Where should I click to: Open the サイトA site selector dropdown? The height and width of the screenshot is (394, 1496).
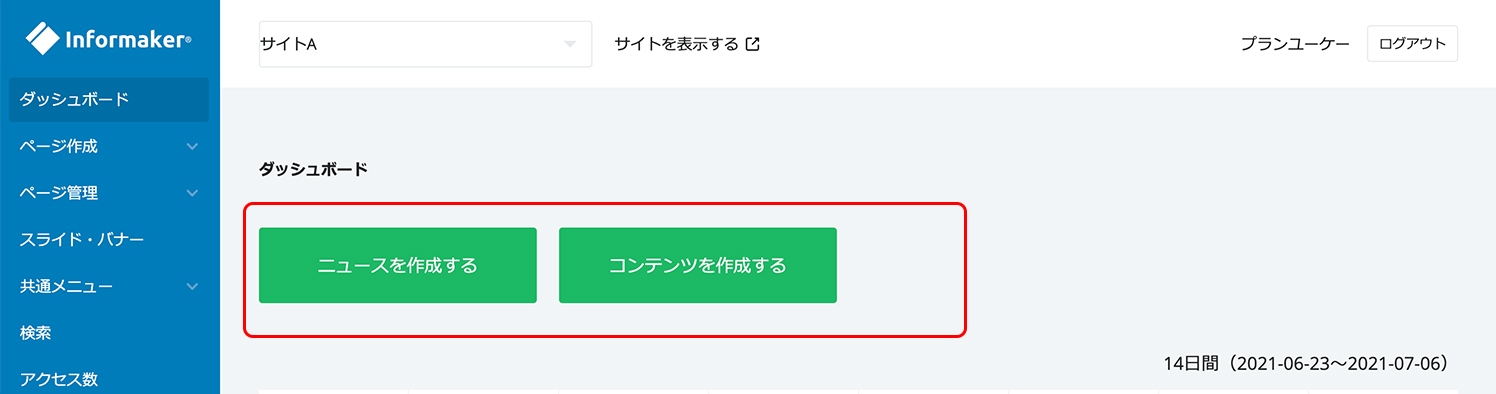(x=425, y=44)
